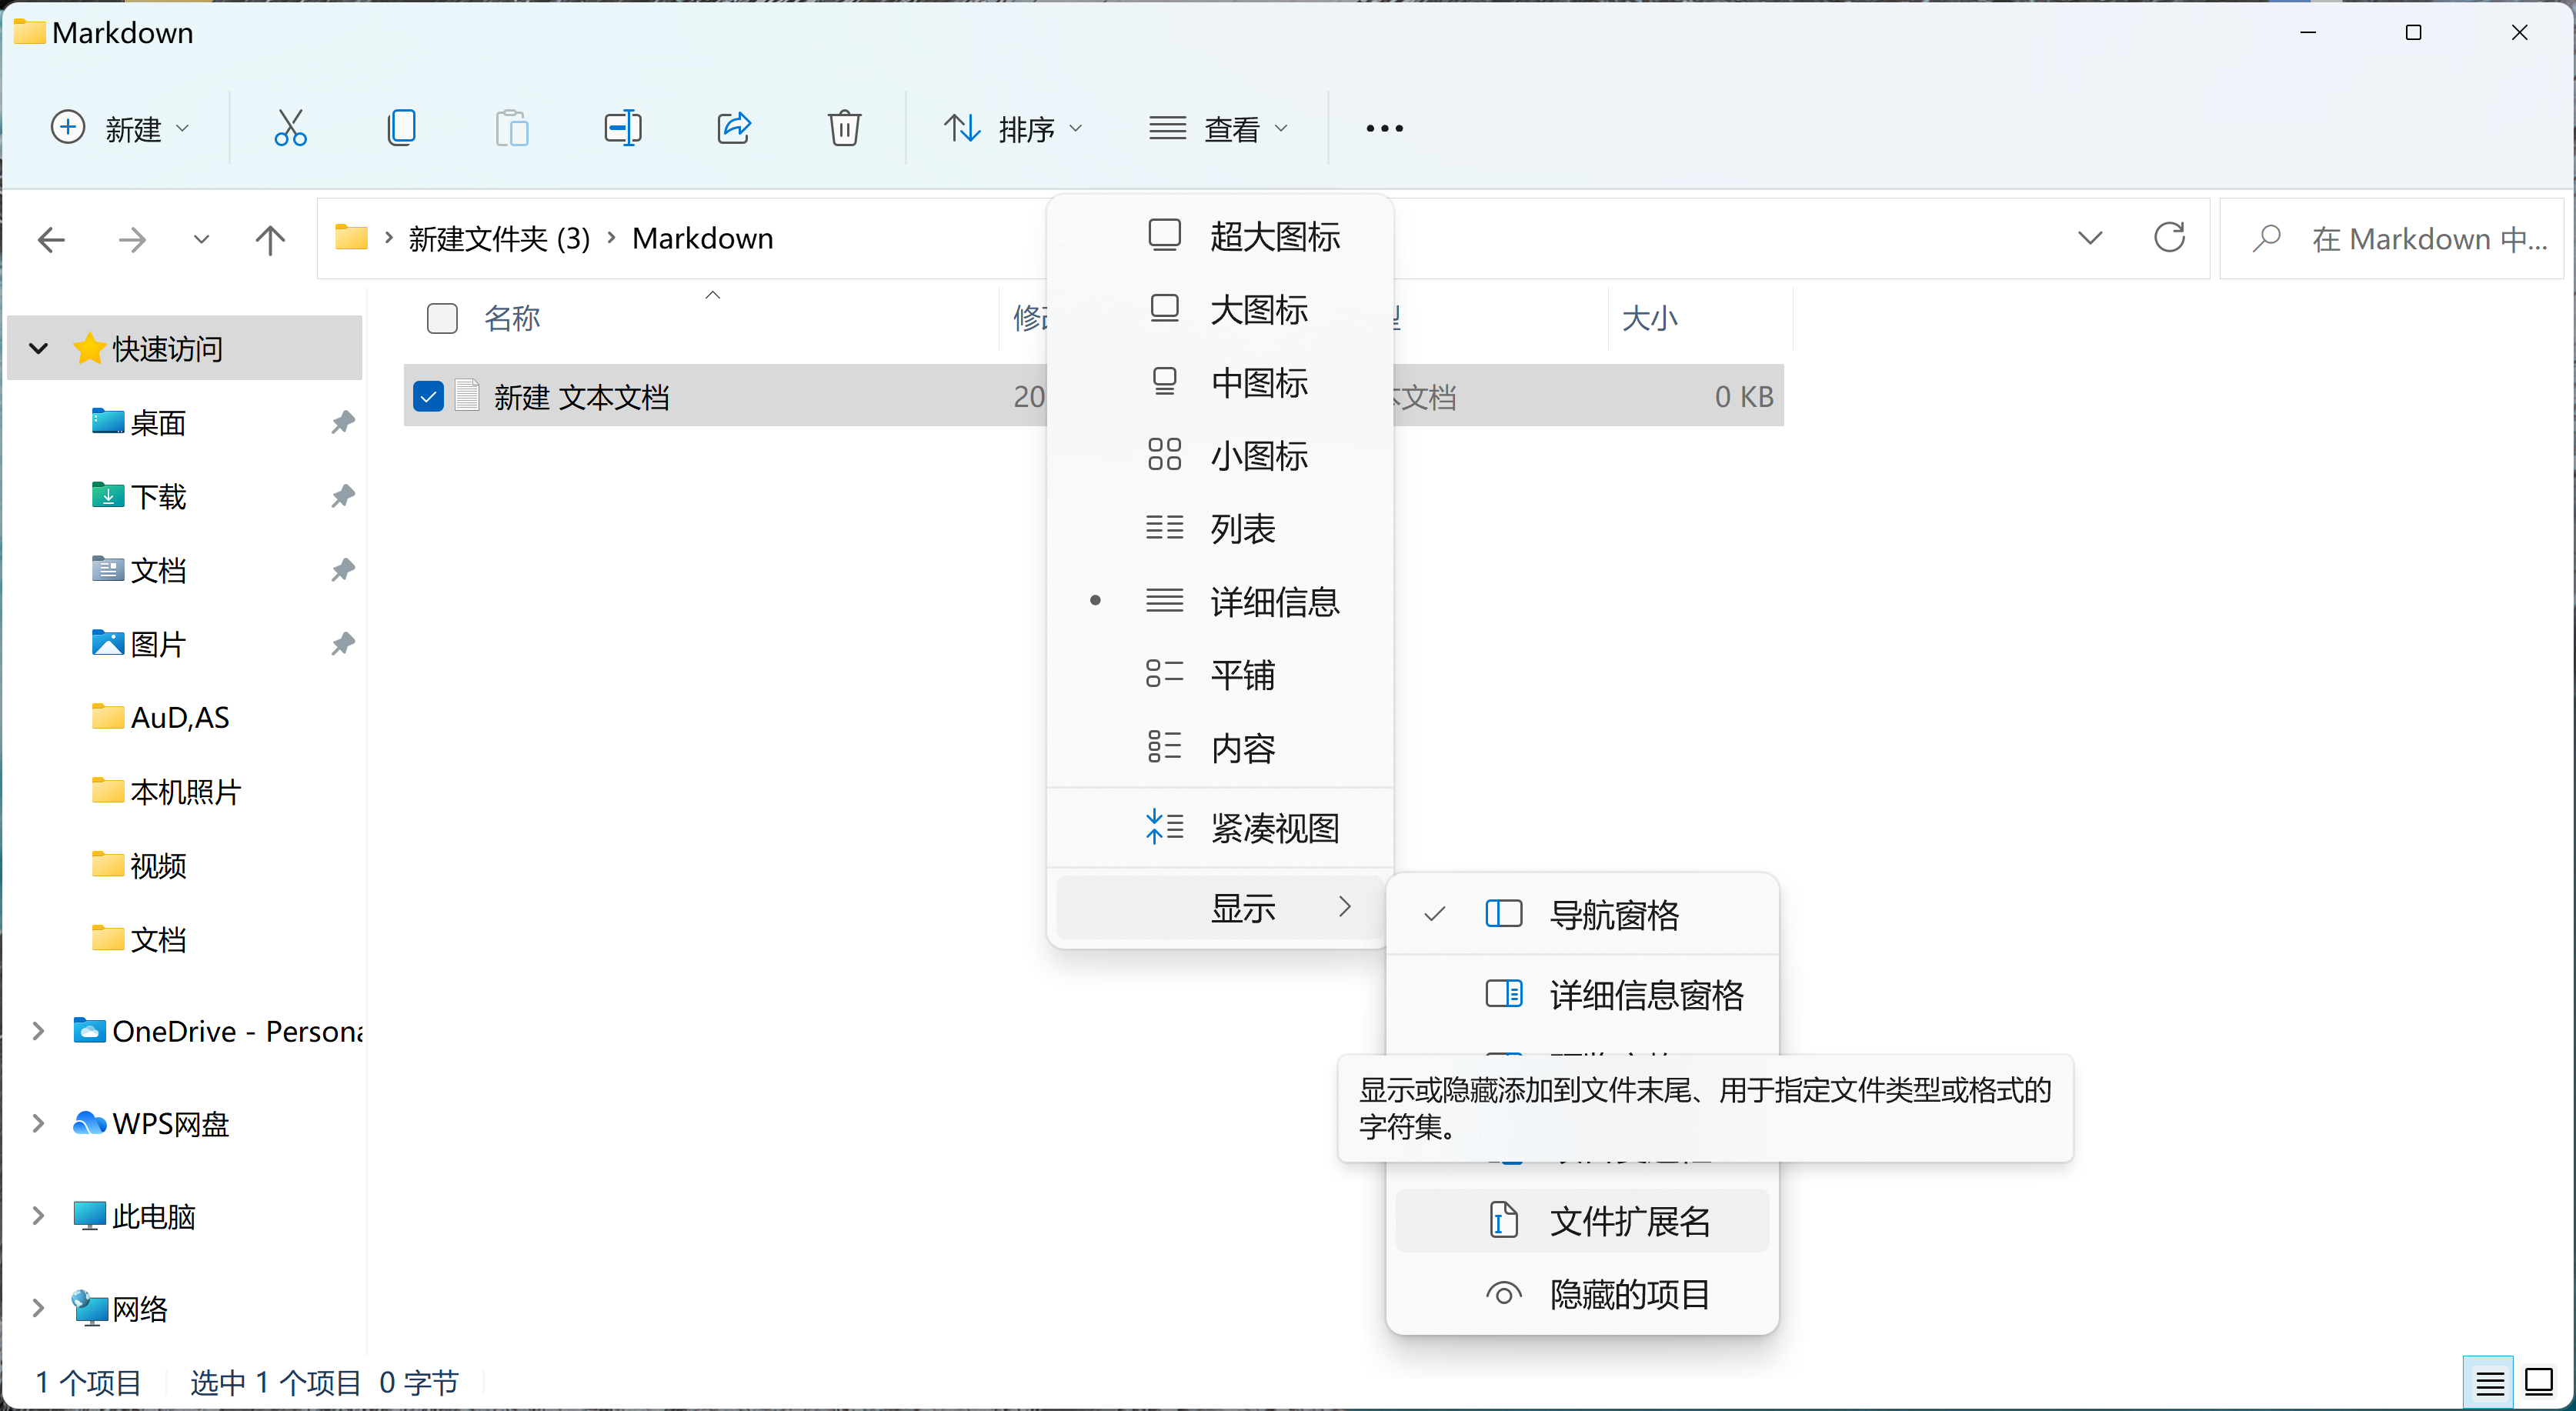The width and height of the screenshot is (2576, 1411).
Task: Cut the selected file
Action: tap(290, 127)
